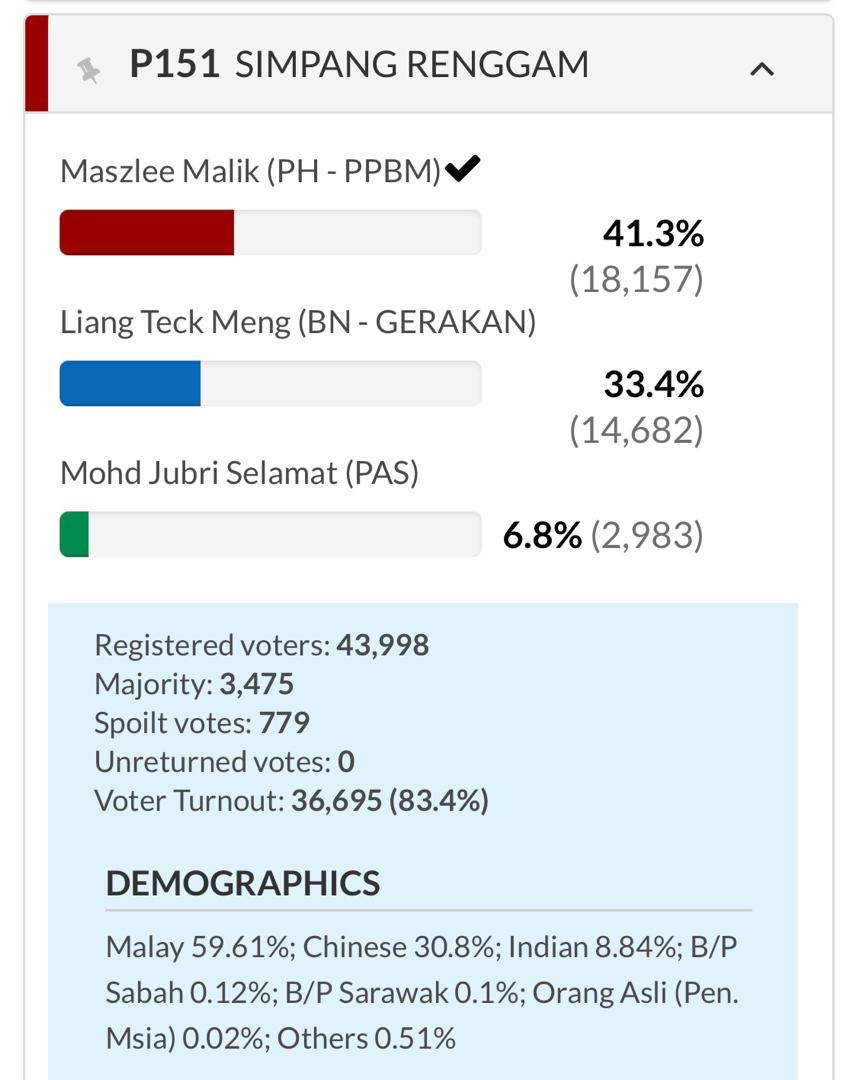Screen dimensions: 853x1080
Task: Click the Registered voters 43,998 line
Action: coord(261,645)
